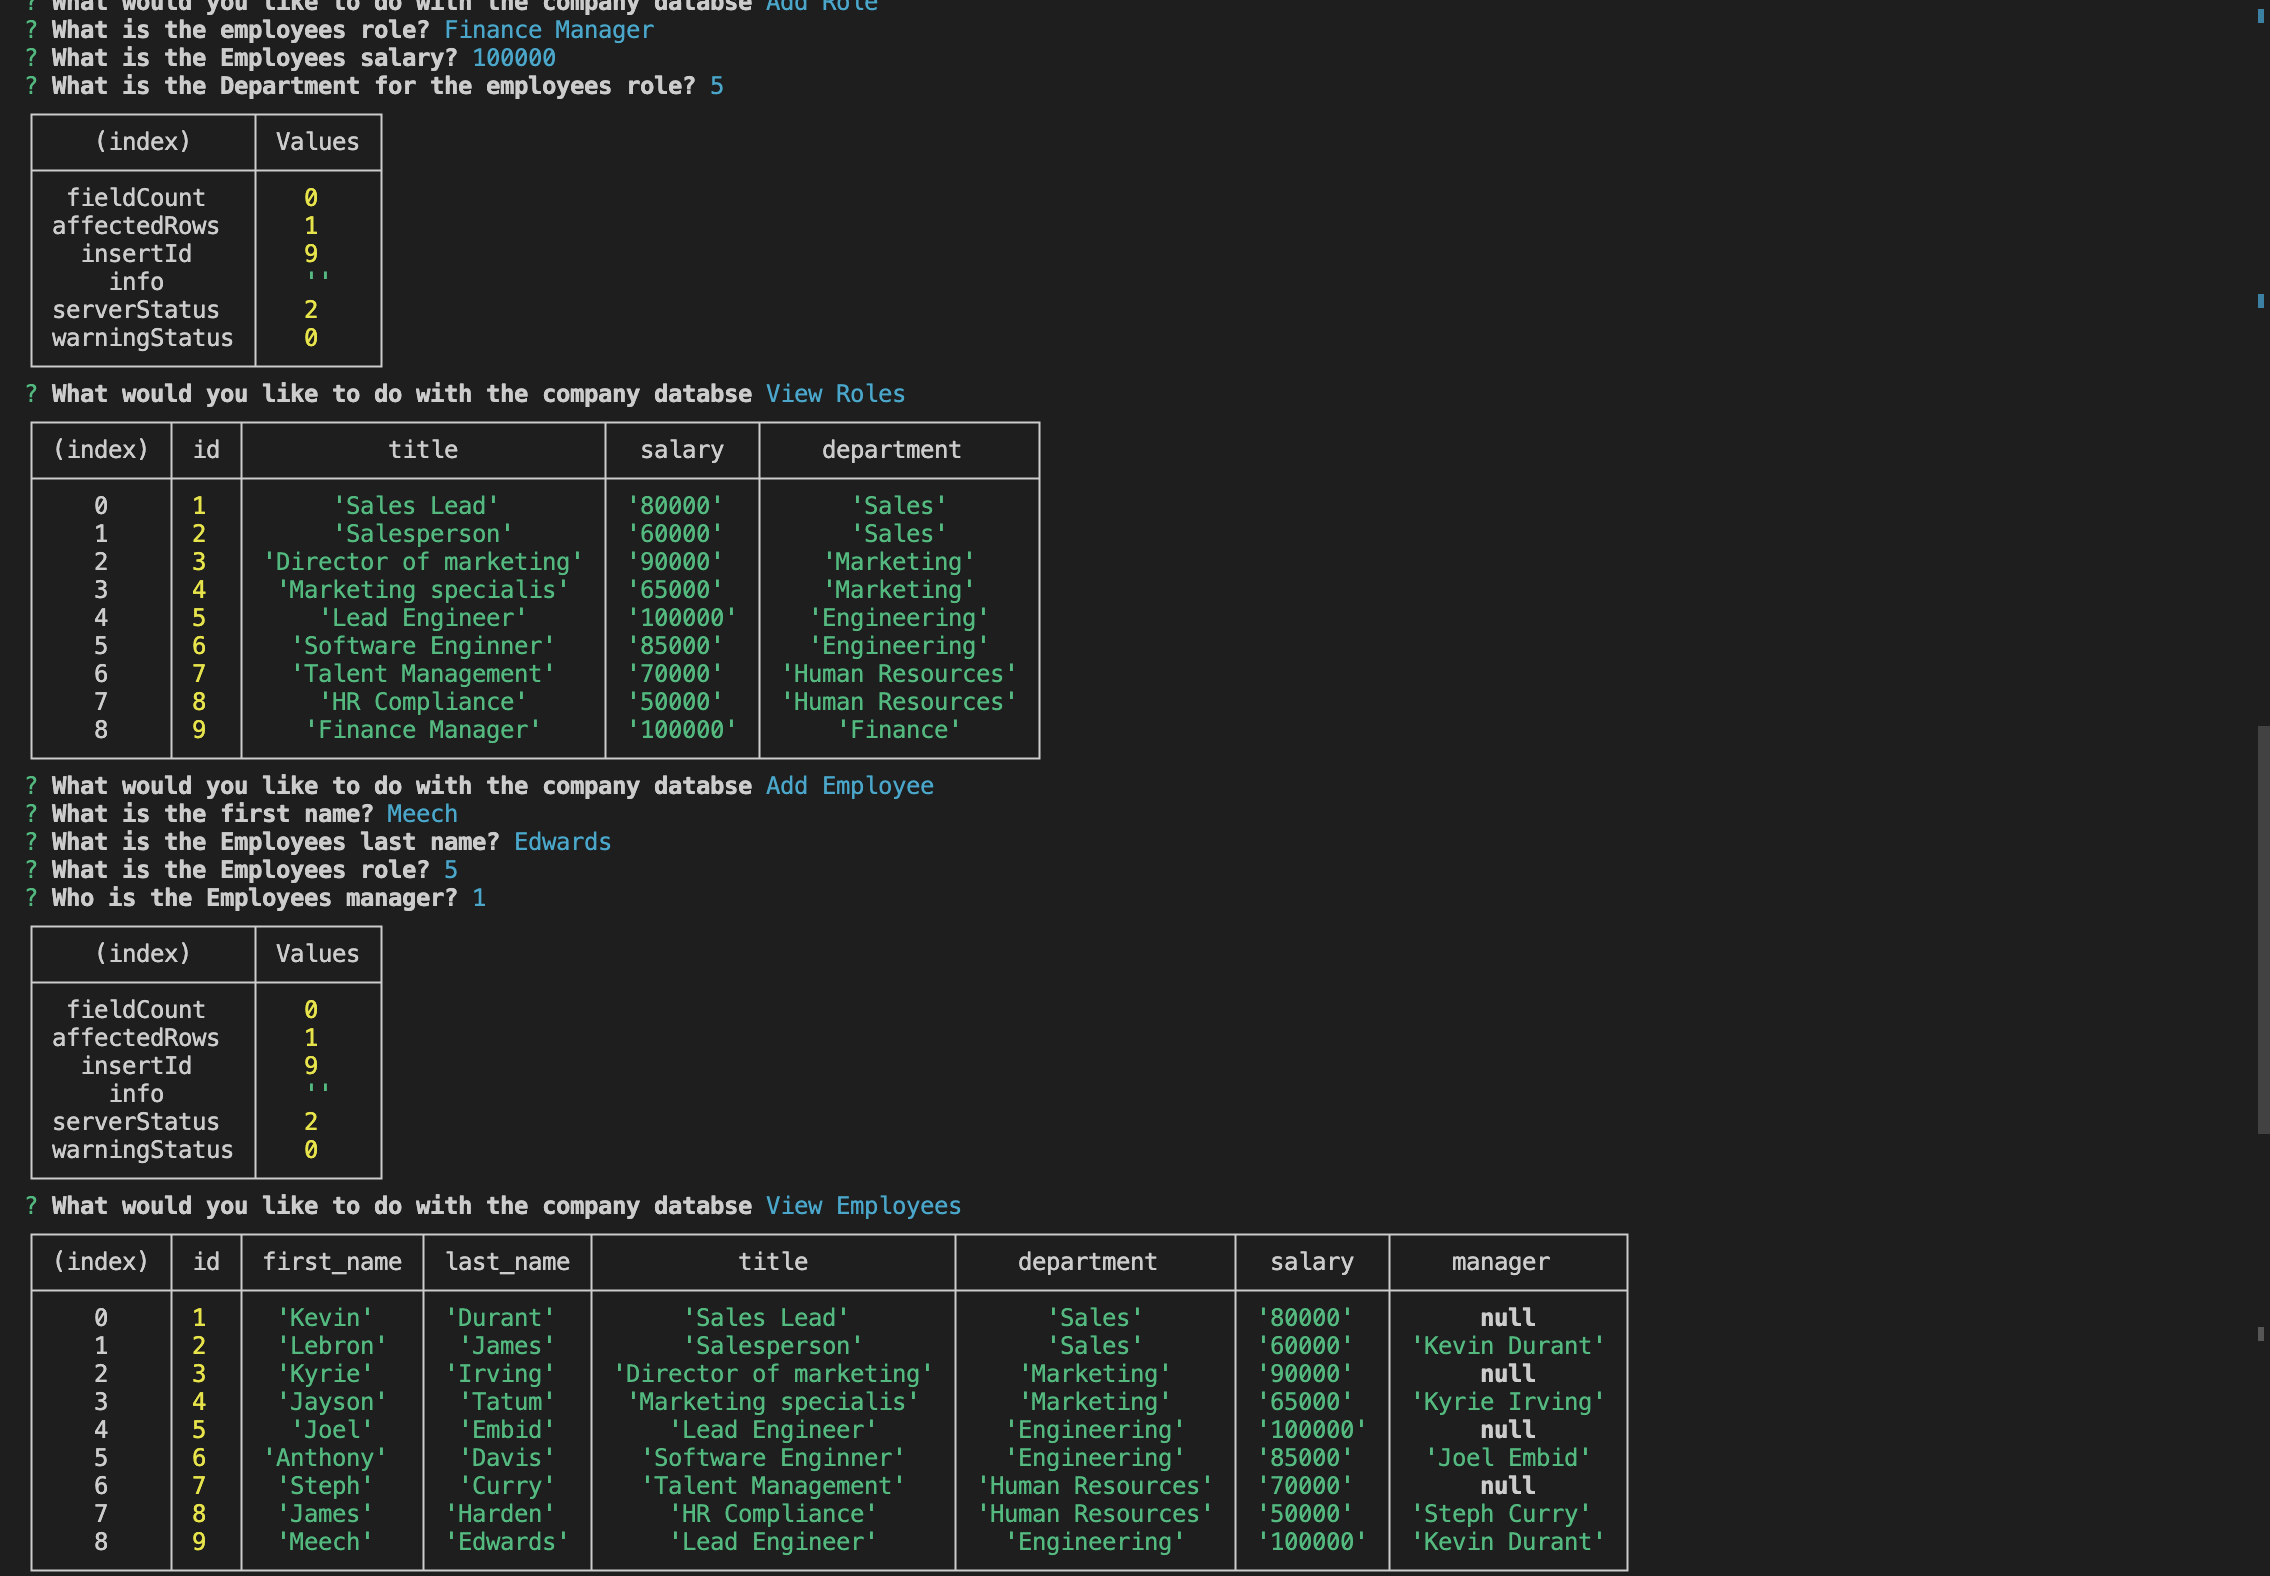Click the 'Edwards' last name prompt answer
Image resolution: width=2270 pixels, height=1576 pixels.
tap(562, 842)
